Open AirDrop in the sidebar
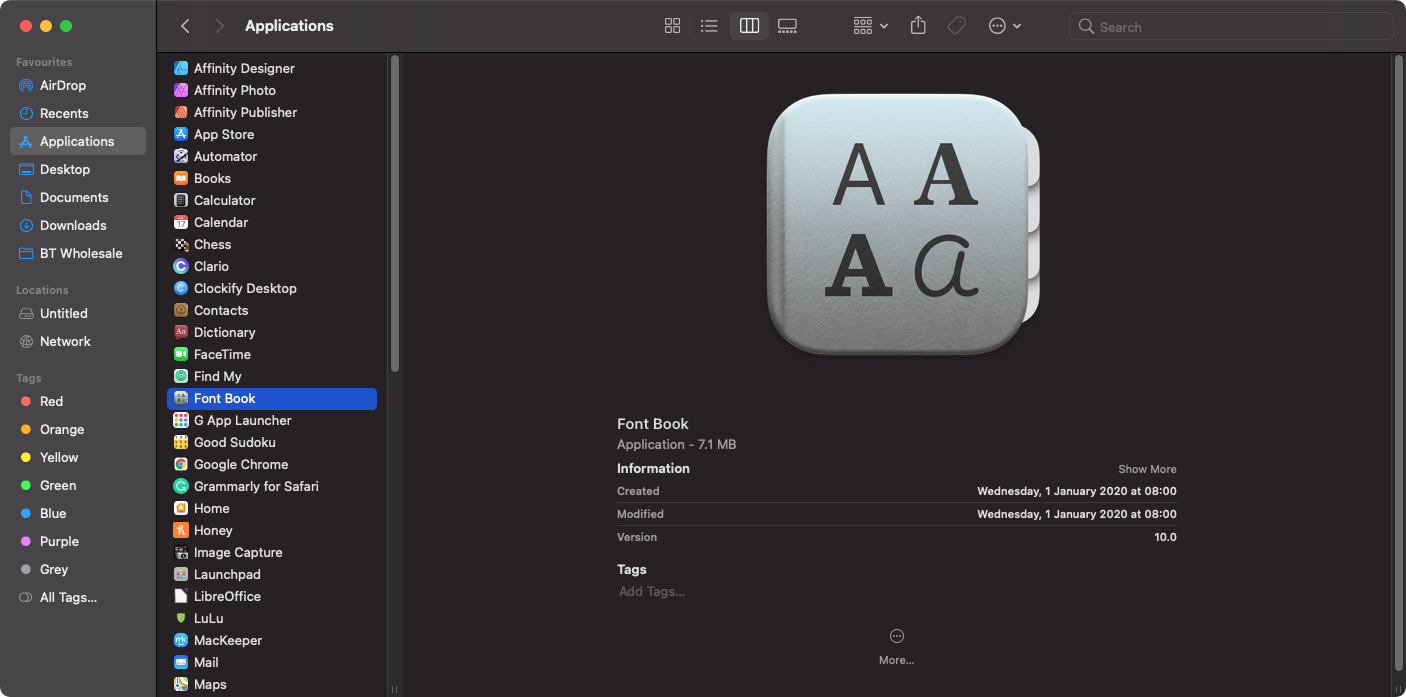 (78, 85)
